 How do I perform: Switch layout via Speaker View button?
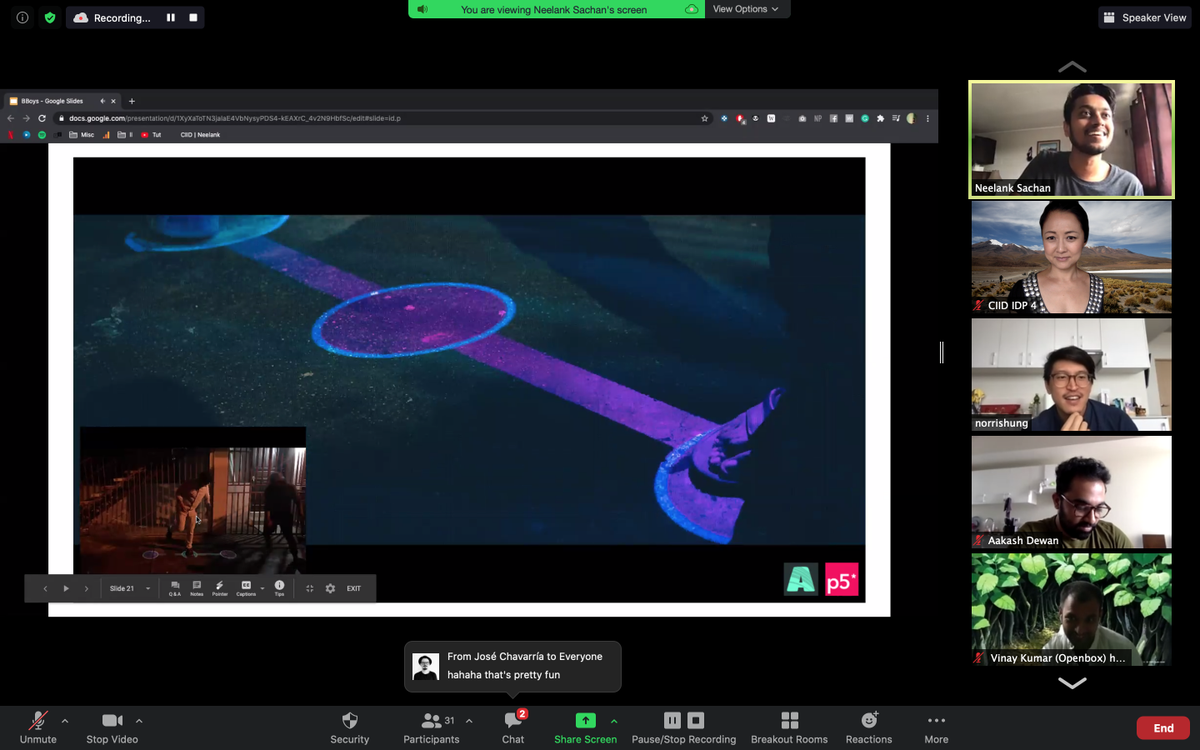1144,17
